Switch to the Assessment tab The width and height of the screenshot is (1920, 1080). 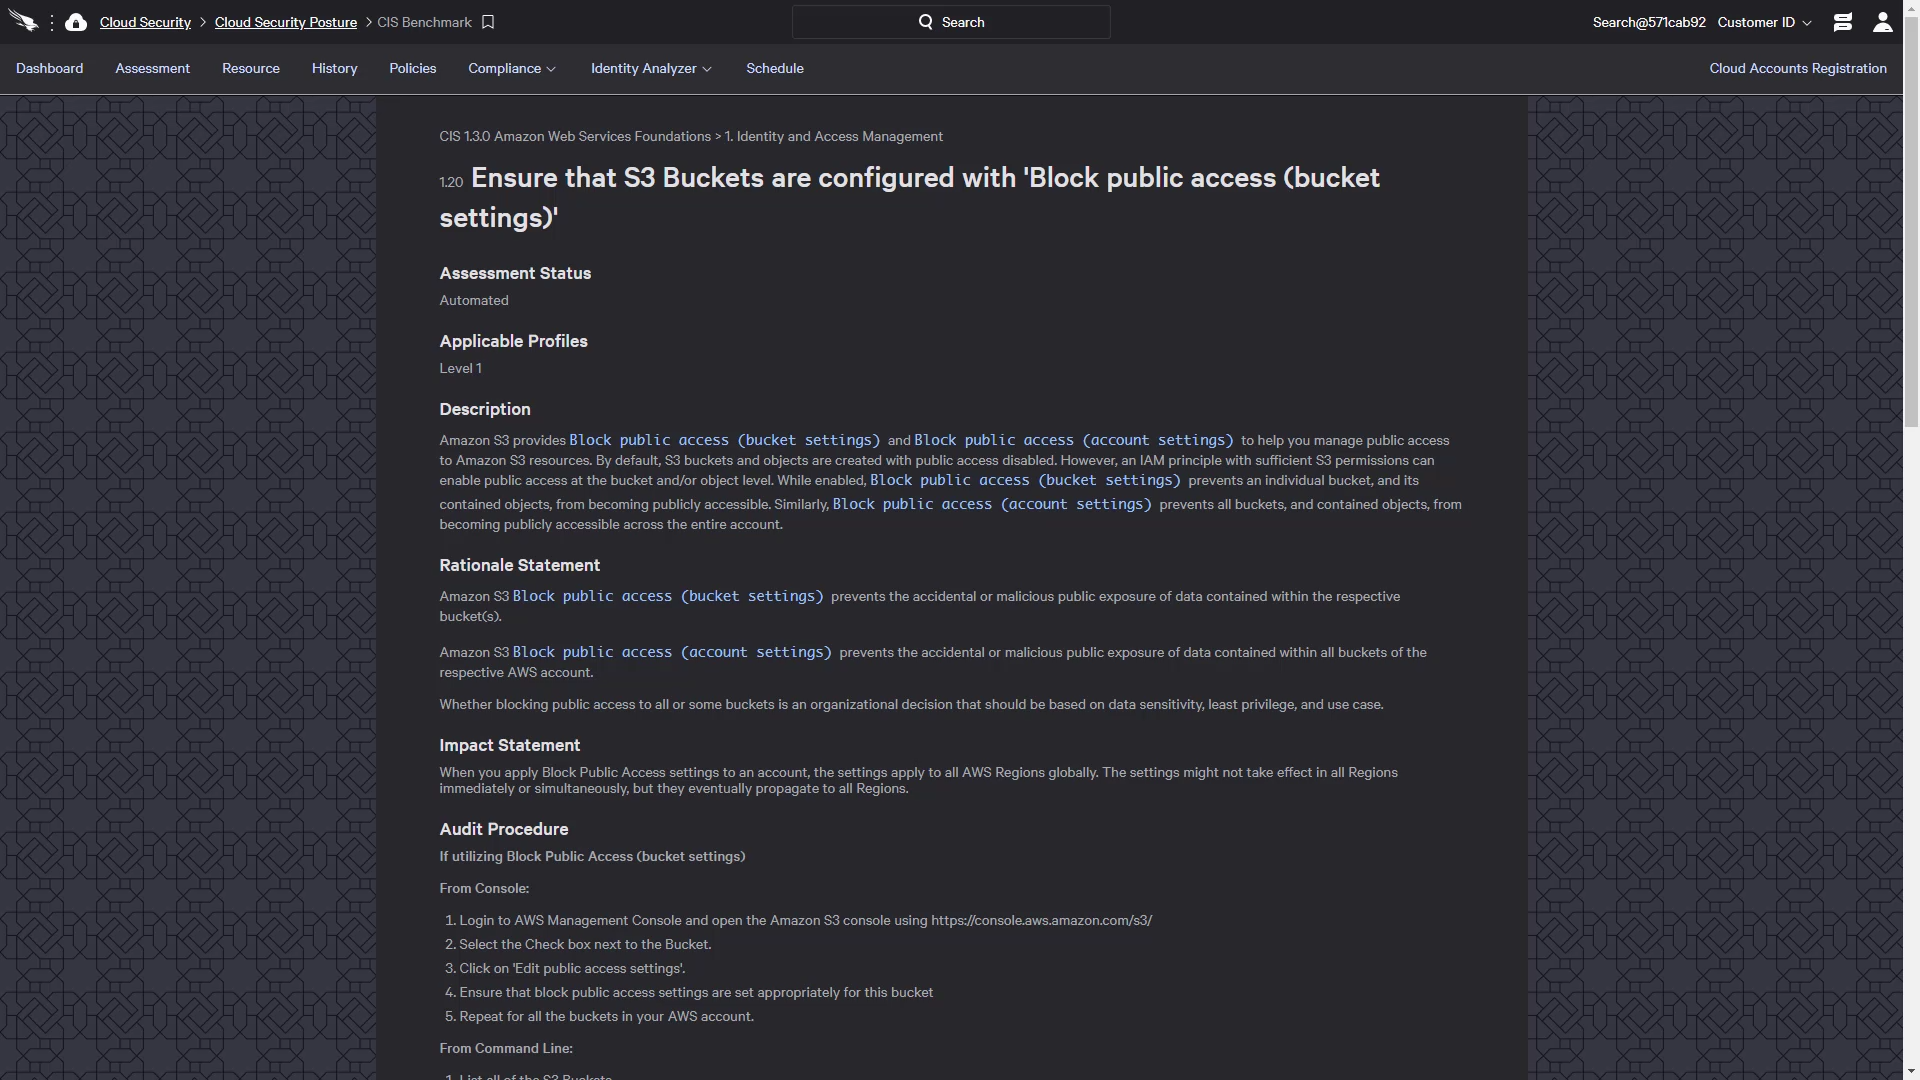tap(152, 68)
